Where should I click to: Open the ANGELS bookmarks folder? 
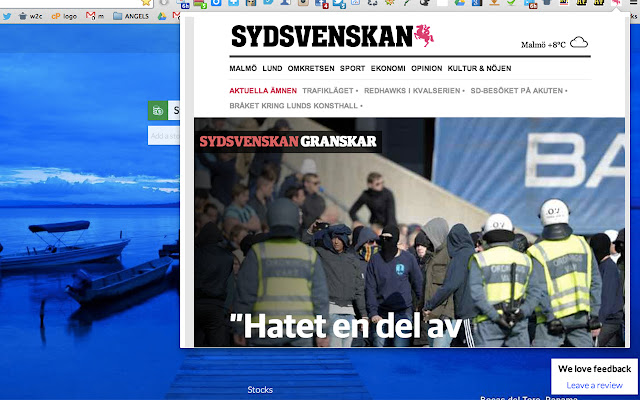pyautogui.click(x=131, y=16)
